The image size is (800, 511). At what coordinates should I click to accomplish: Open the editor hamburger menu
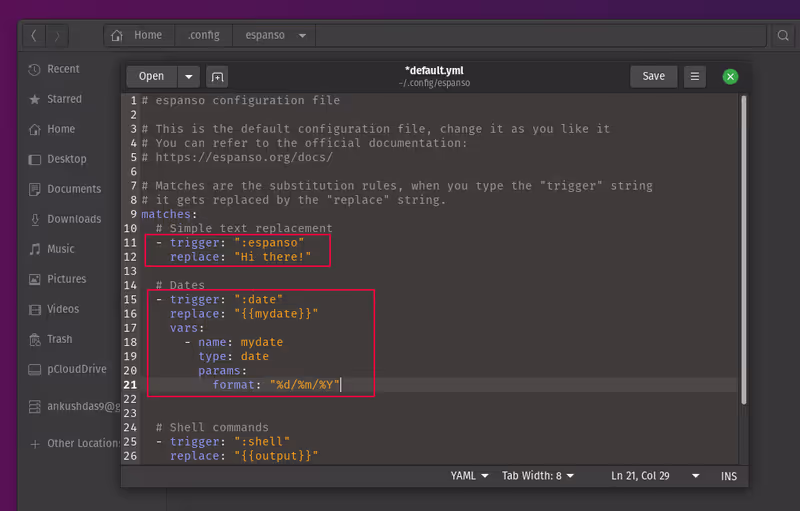(x=695, y=76)
